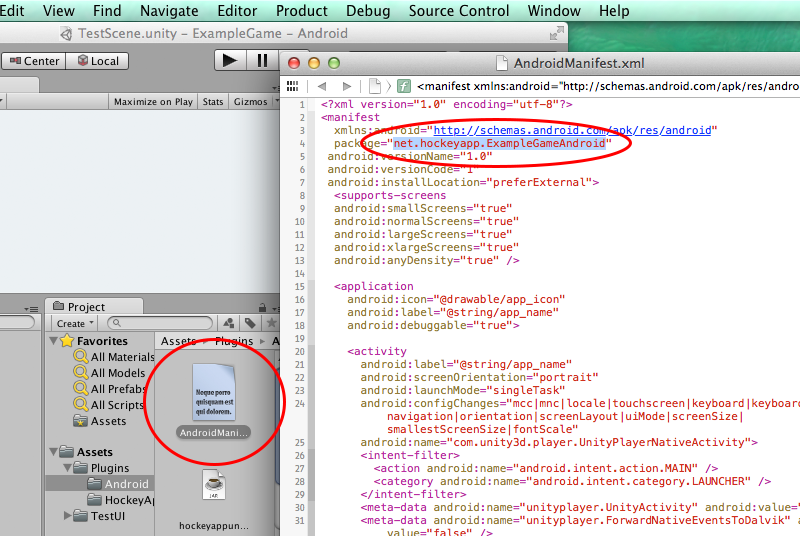Toggle the Project panel lock icon
The height and width of the screenshot is (536, 800).
[x=262, y=308]
